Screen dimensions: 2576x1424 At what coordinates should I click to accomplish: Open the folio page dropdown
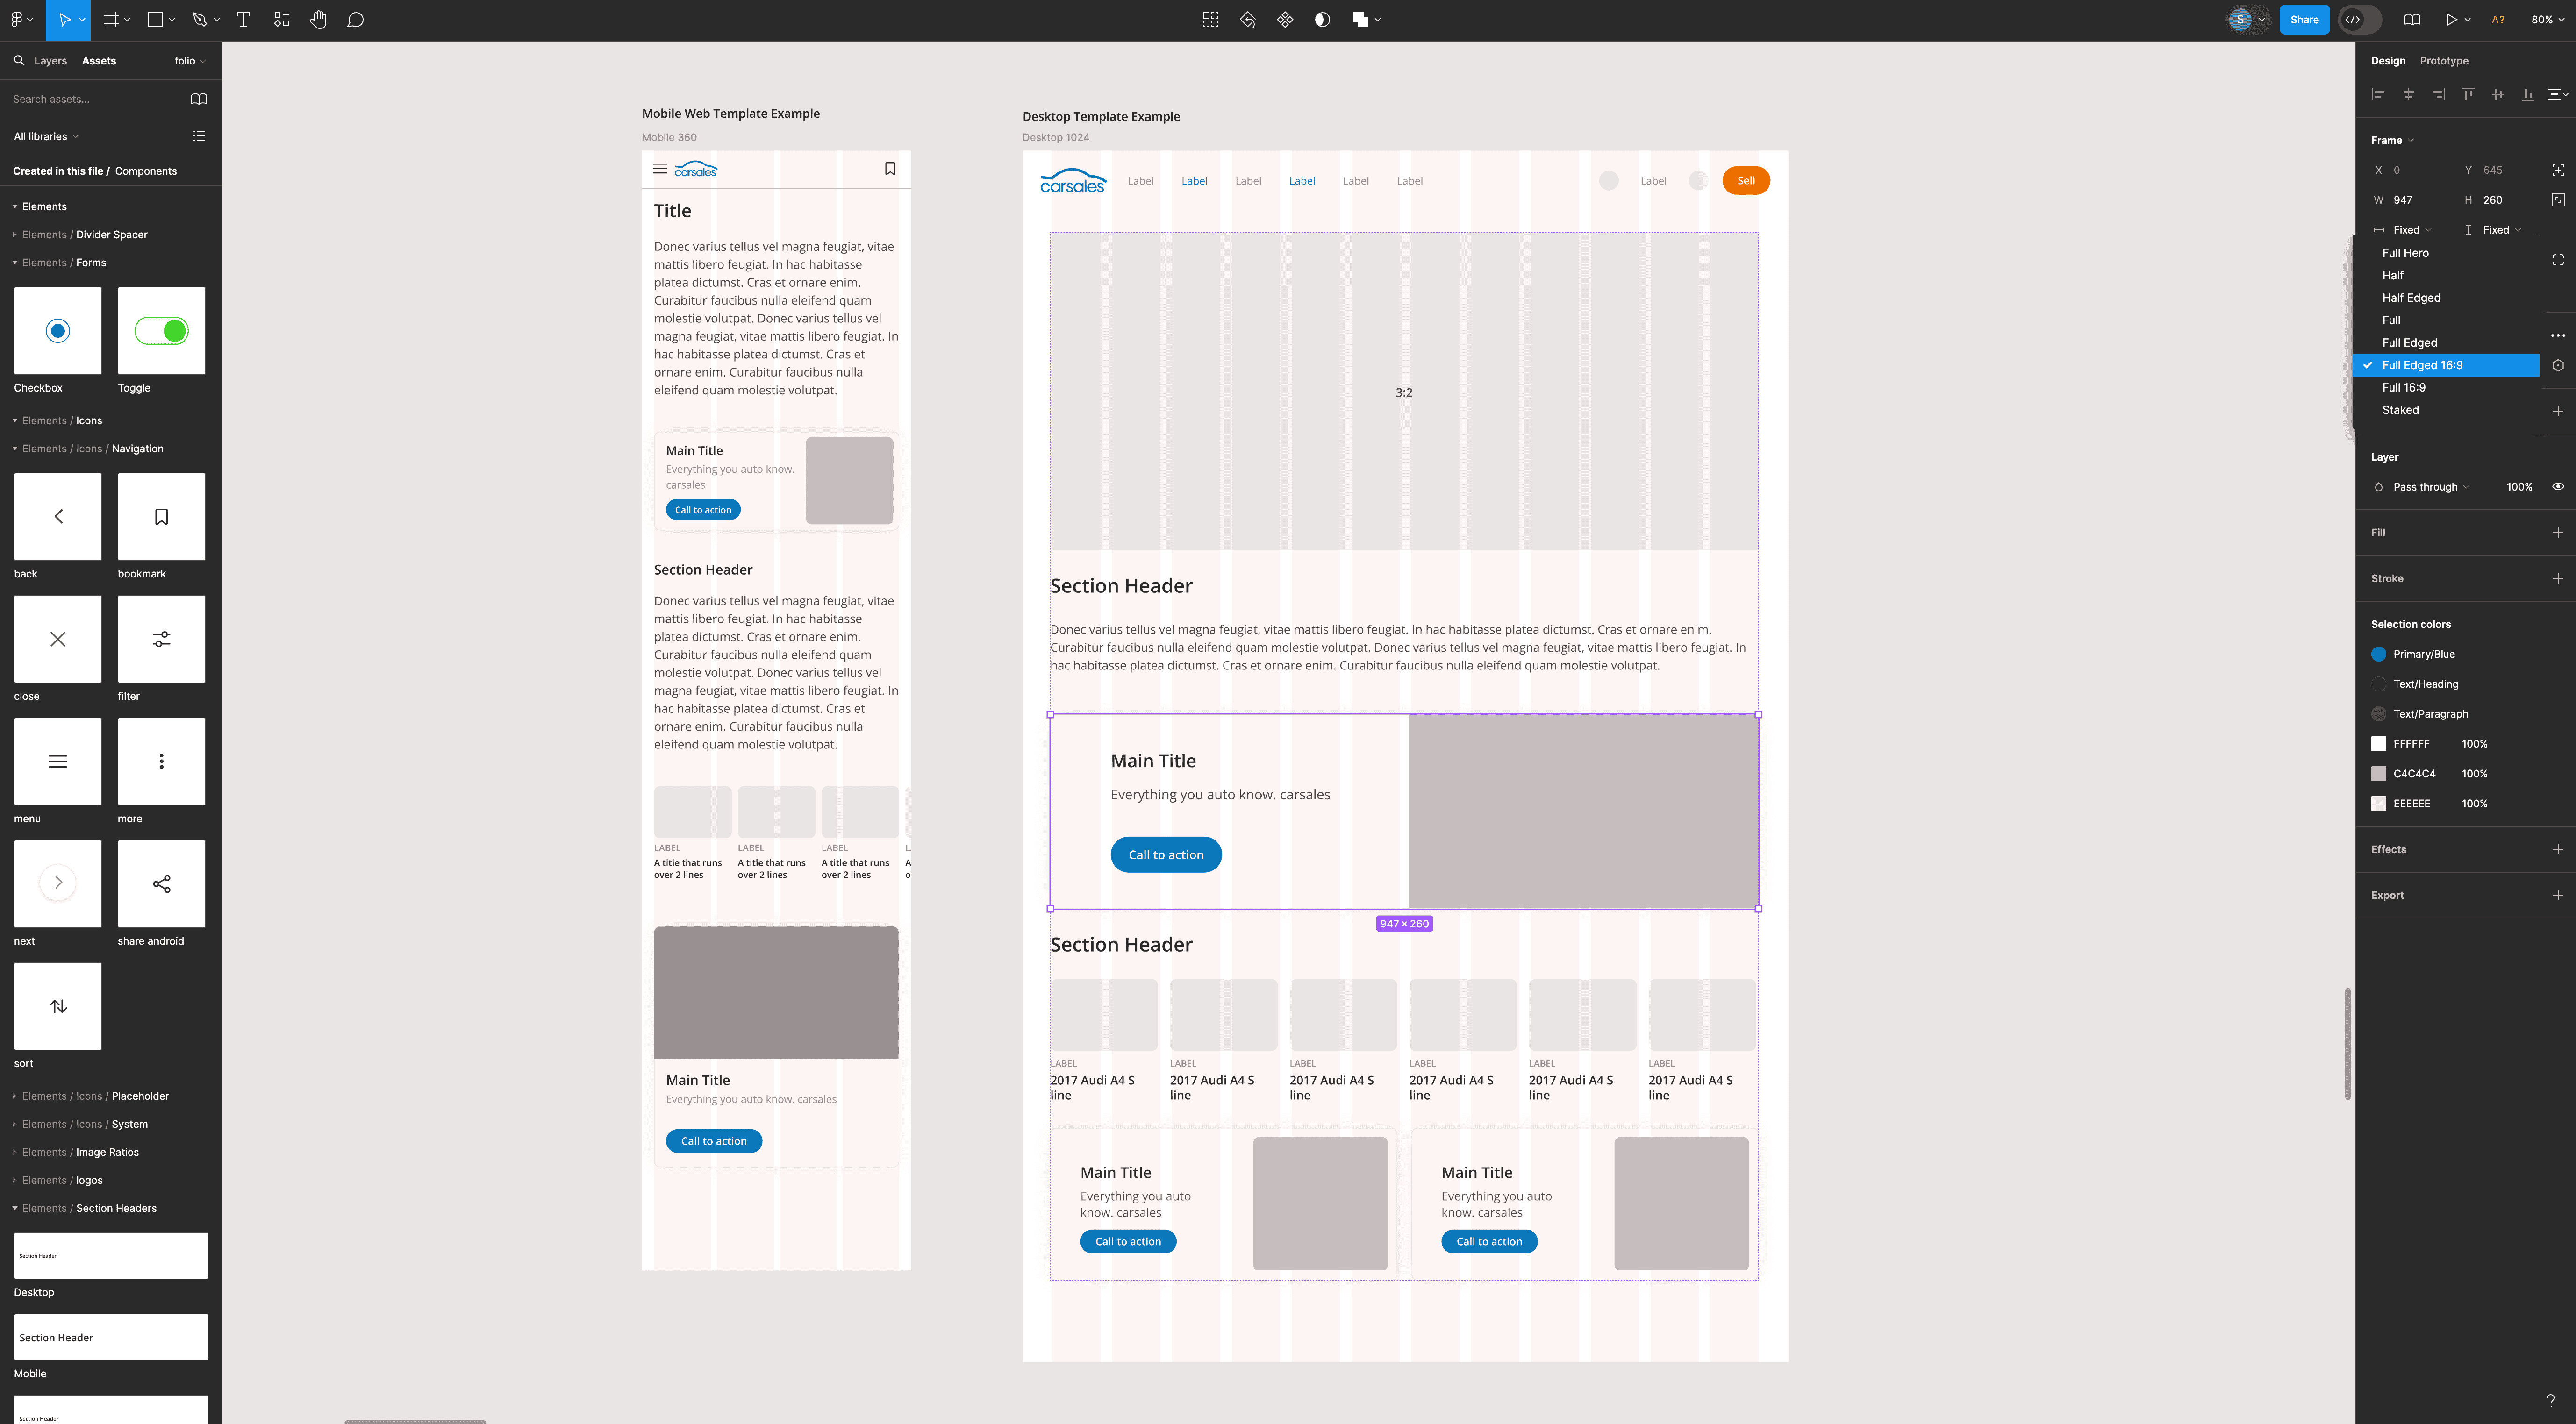click(x=190, y=61)
